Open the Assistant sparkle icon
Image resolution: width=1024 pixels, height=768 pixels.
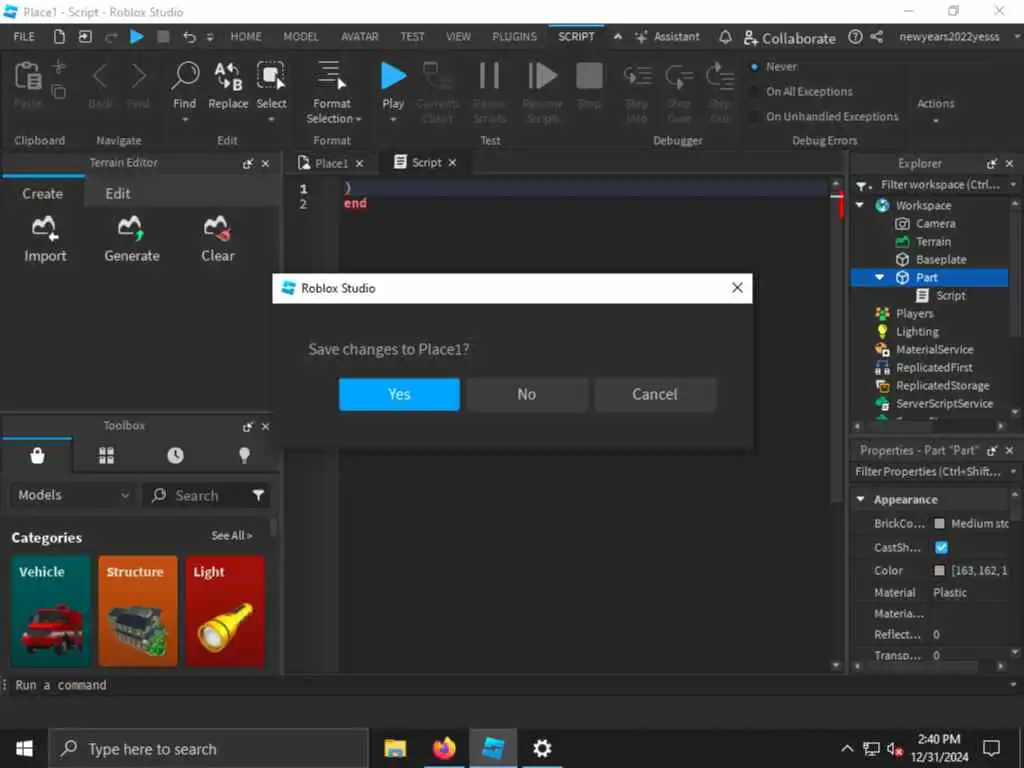[x=641, y=37]
